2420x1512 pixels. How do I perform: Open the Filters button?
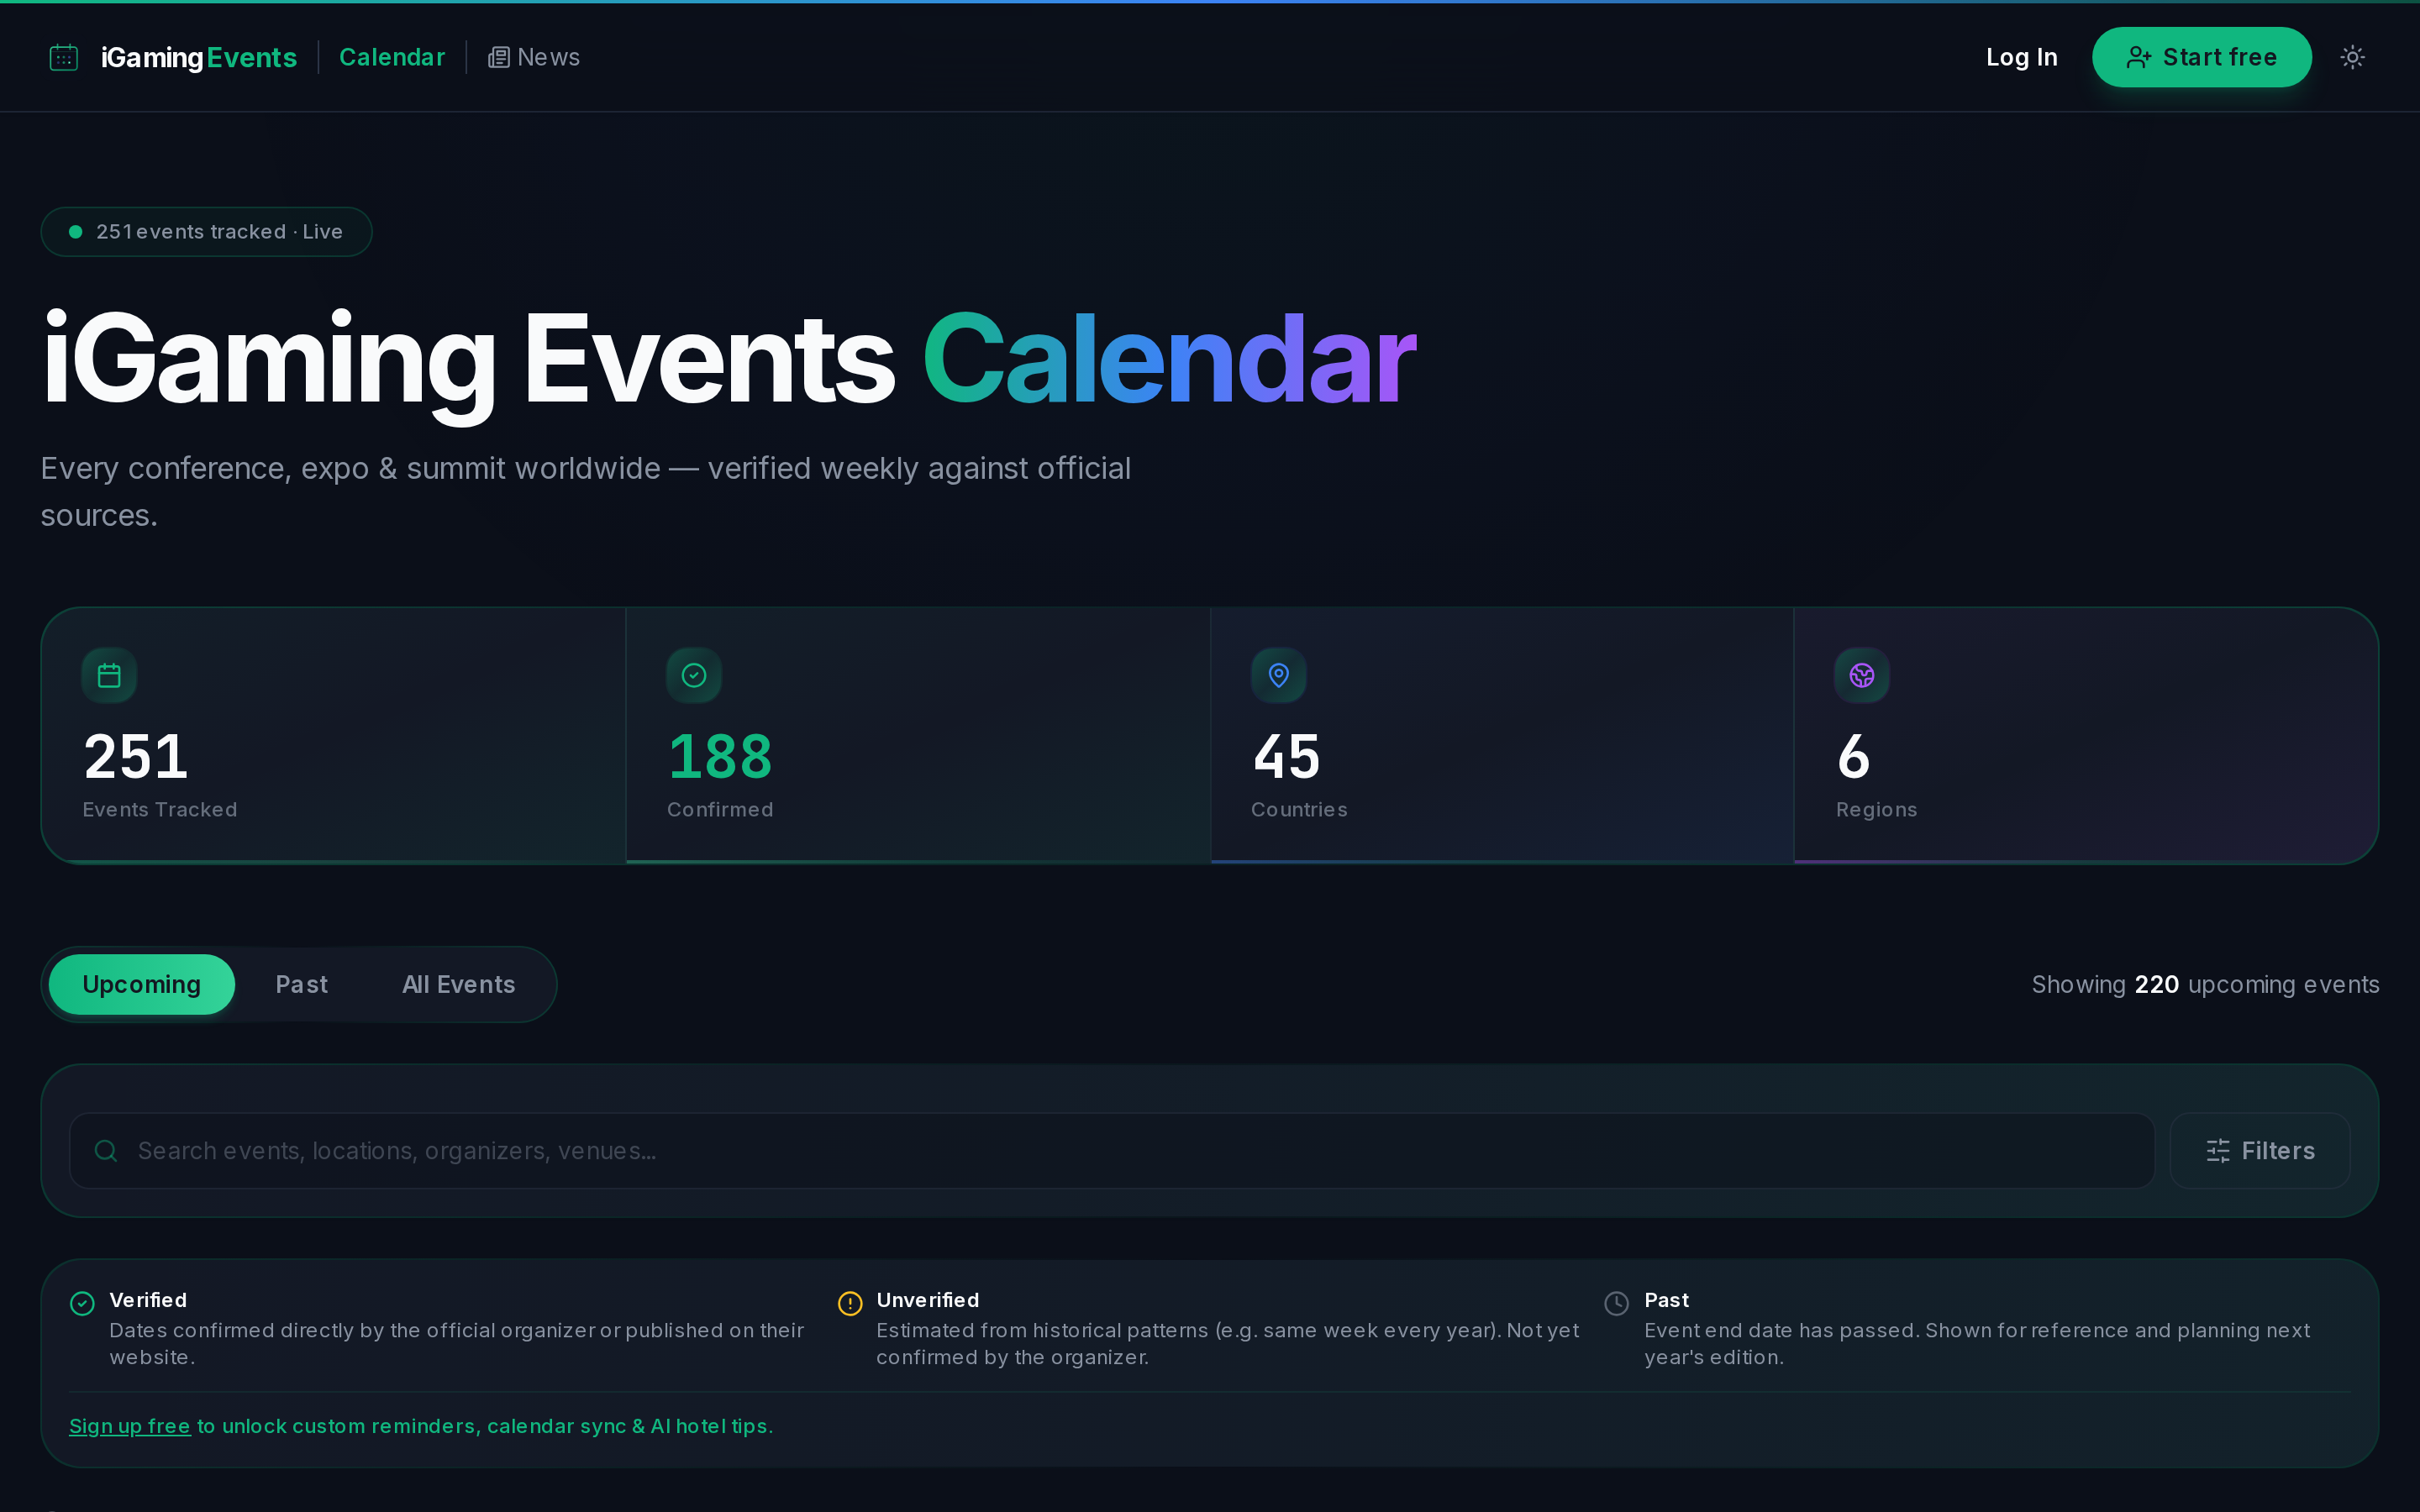pyautogui.click(x=2260, y=1151)
